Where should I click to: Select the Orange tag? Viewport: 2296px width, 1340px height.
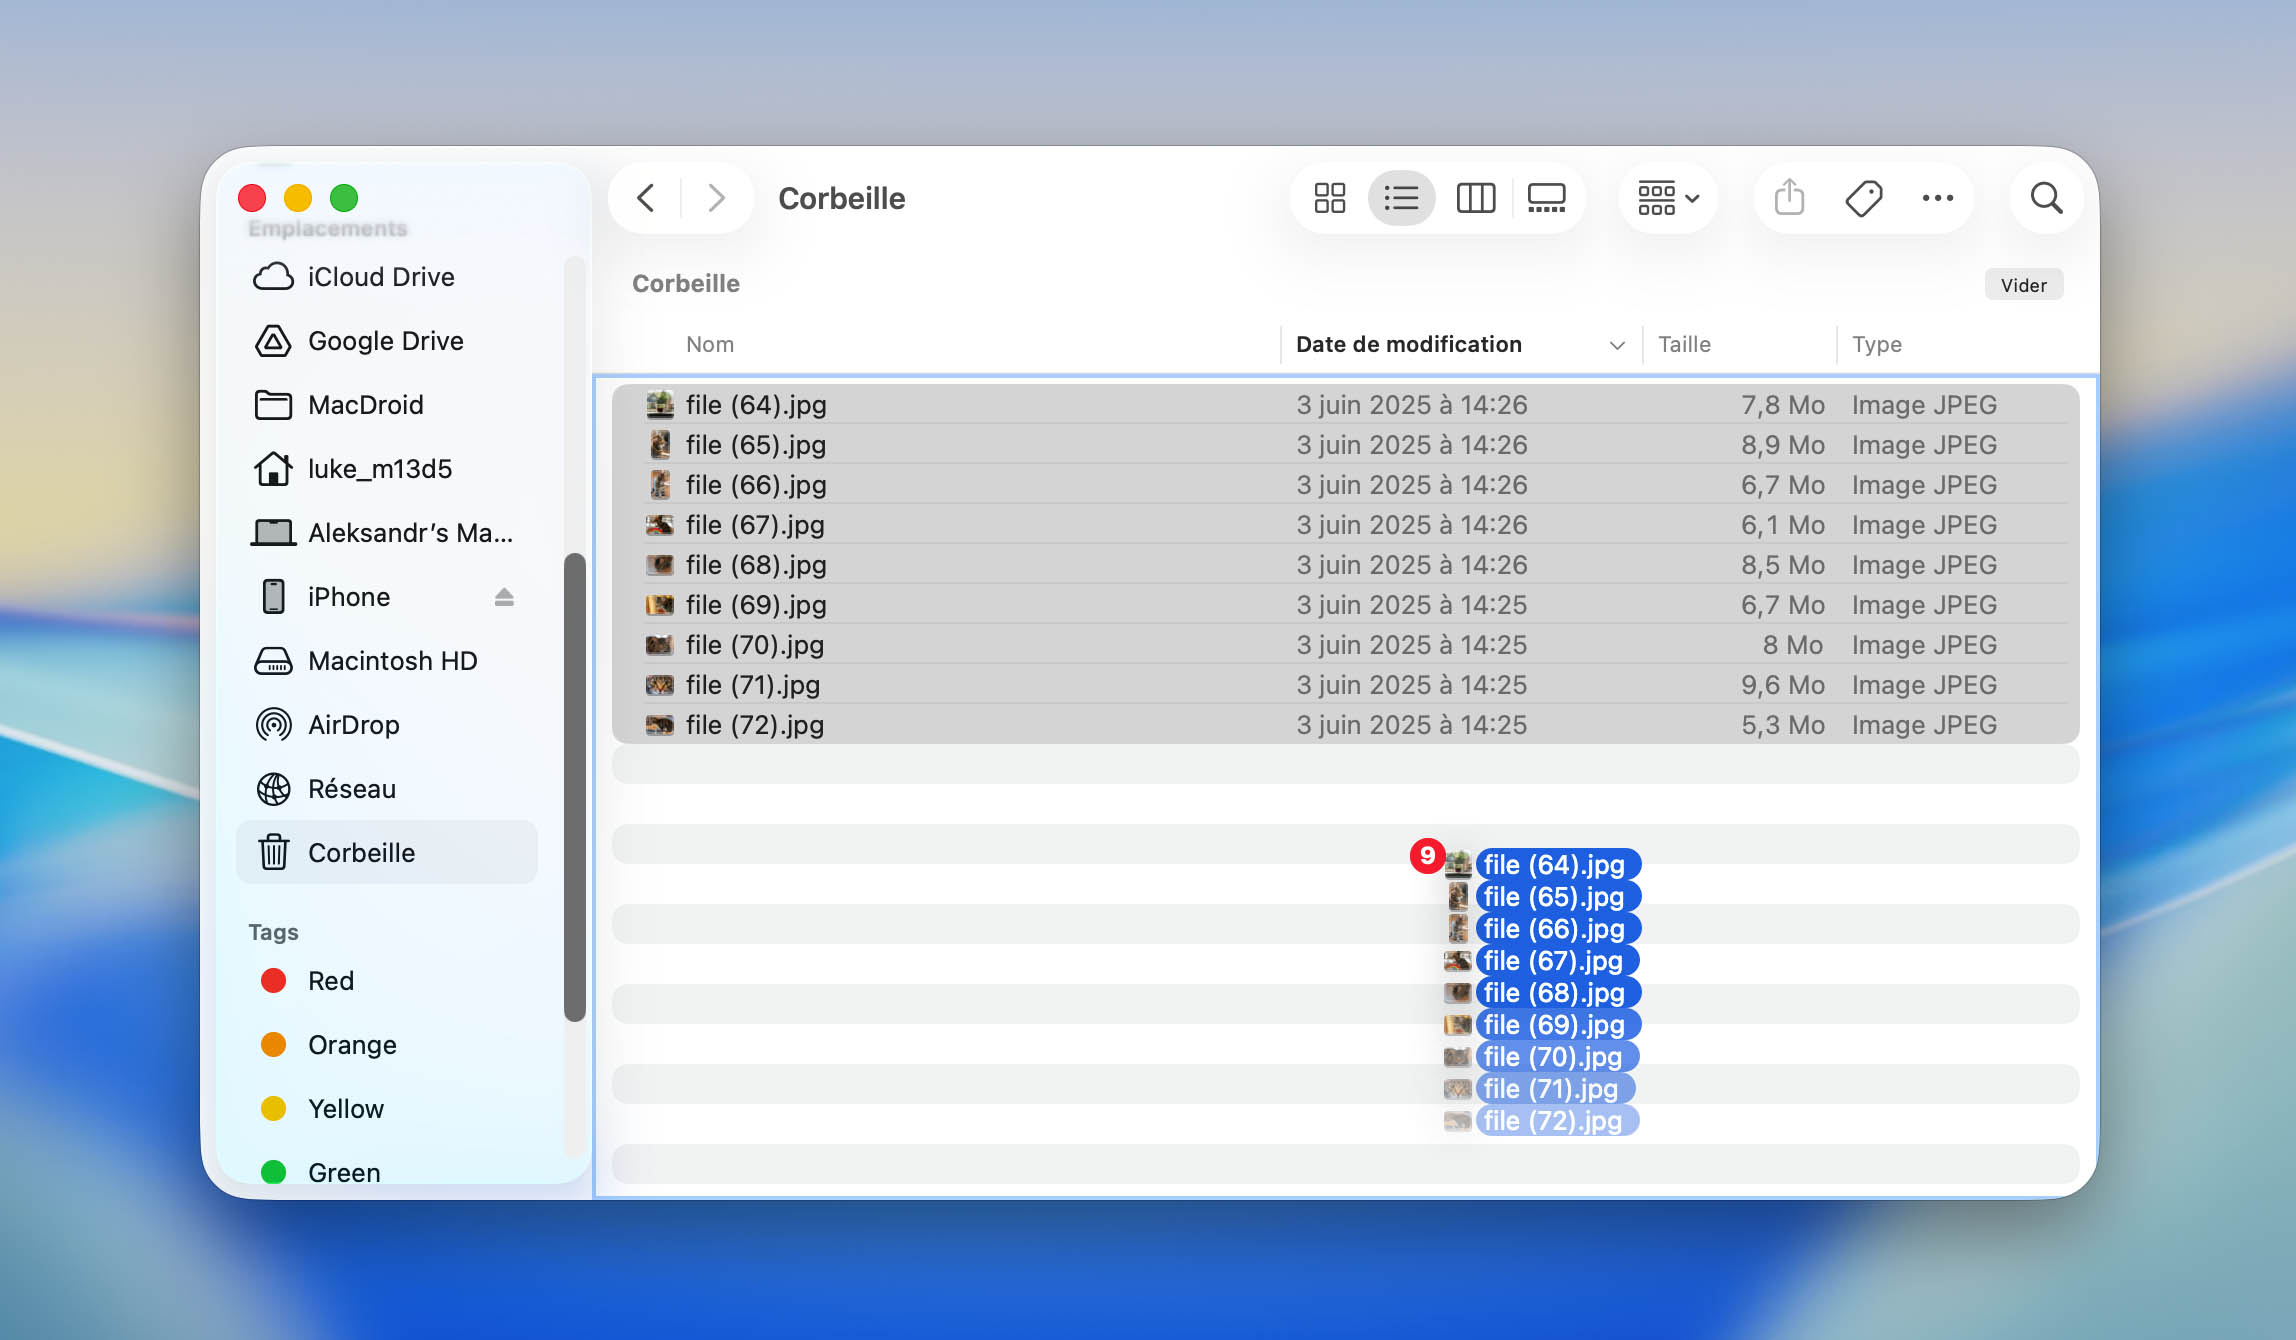[386, 1045]
